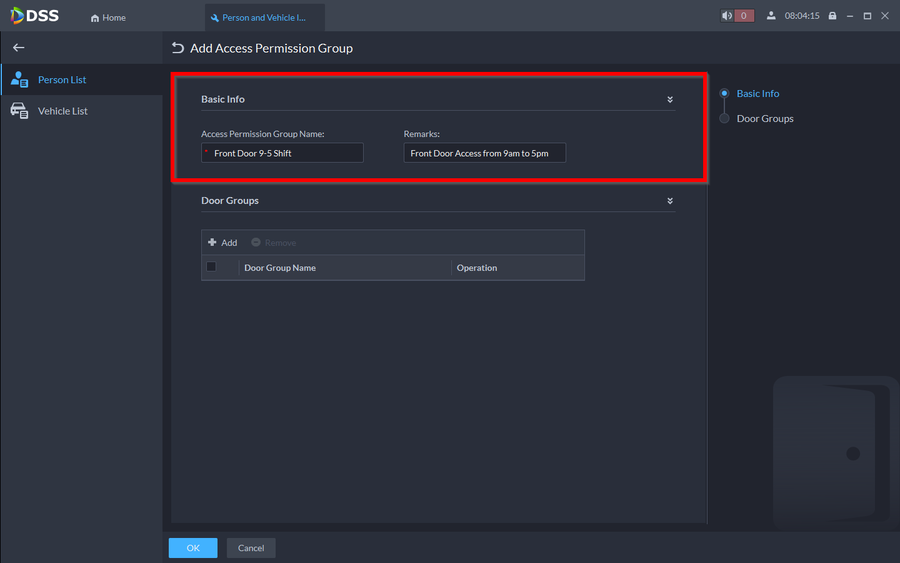Click the Vehicle List car icon
900x563 pixels.
click(19, 111)
